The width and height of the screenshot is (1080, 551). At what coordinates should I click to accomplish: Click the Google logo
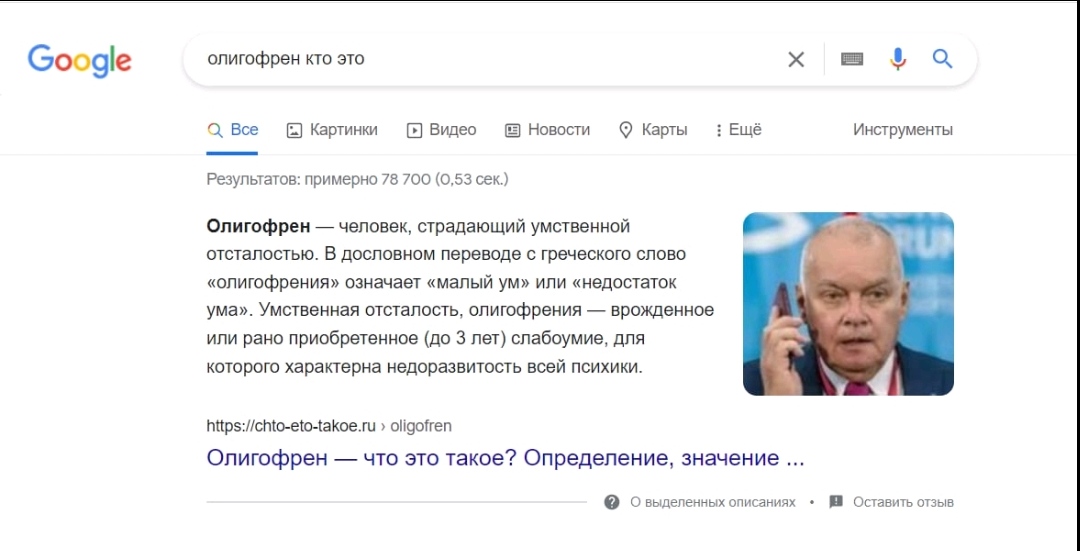click(79, 61)
